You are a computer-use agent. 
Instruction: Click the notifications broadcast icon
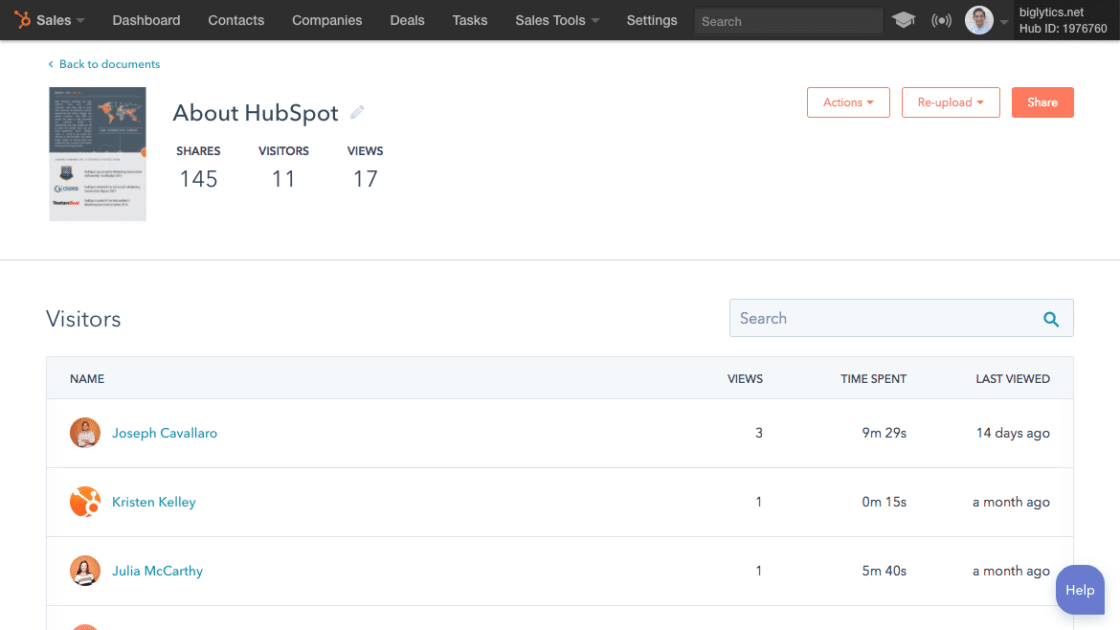tap(941, 19)
